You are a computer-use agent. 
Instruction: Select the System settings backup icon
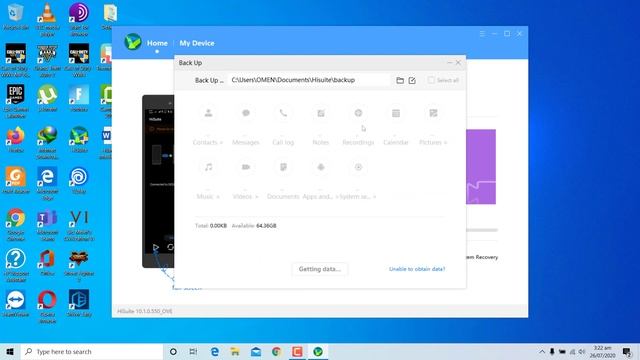click(x=358, y=167)
